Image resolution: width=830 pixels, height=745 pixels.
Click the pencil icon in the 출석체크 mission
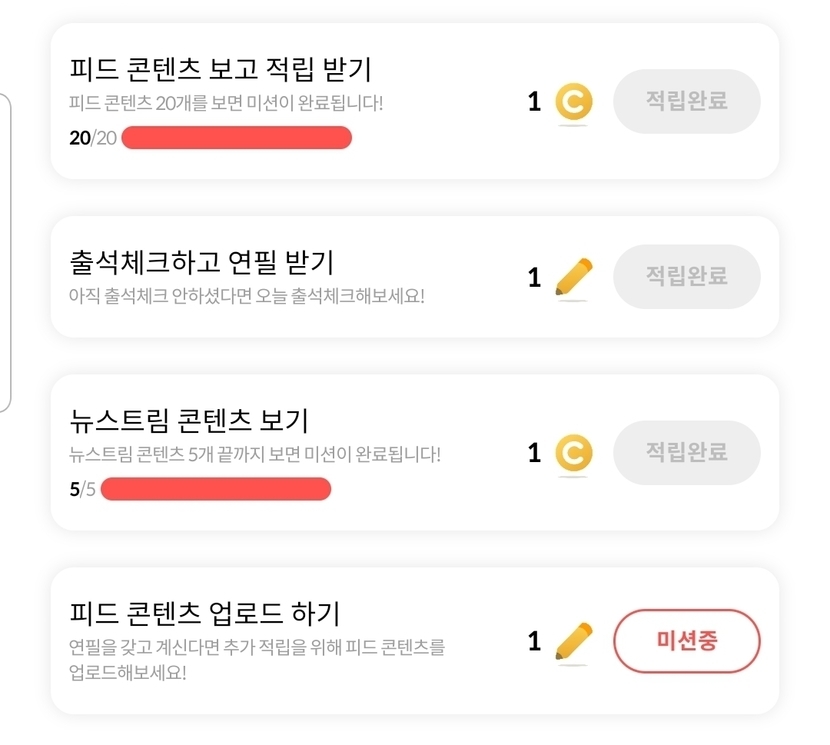click(573, 277)
